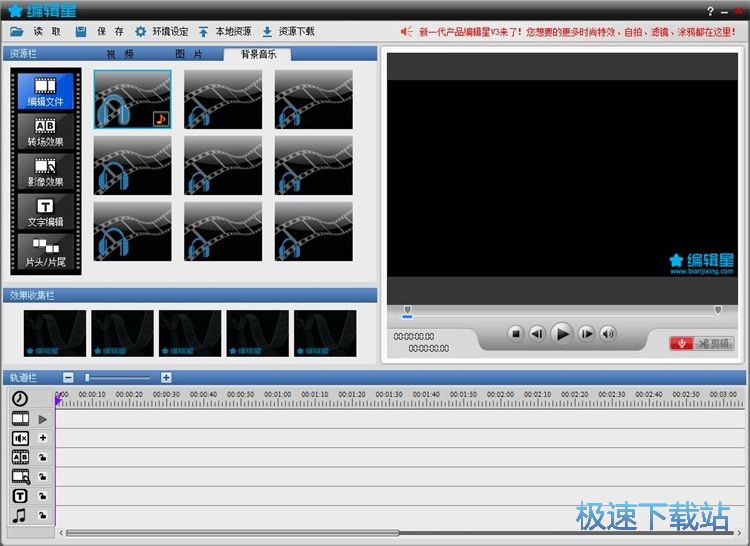The image size is (750, 546).
Task: Open 资源下载 resource download
Action: (x=288, y=32)
